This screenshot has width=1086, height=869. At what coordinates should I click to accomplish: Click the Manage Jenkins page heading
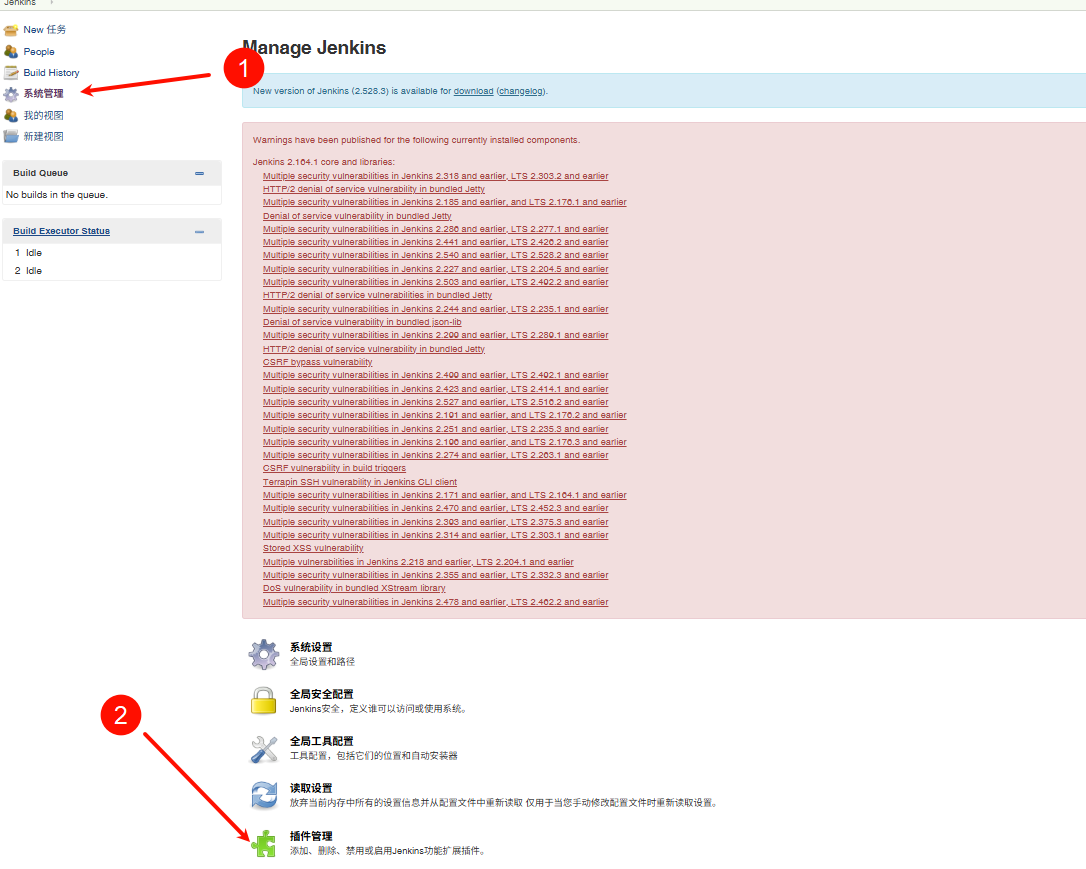(314, 48)
